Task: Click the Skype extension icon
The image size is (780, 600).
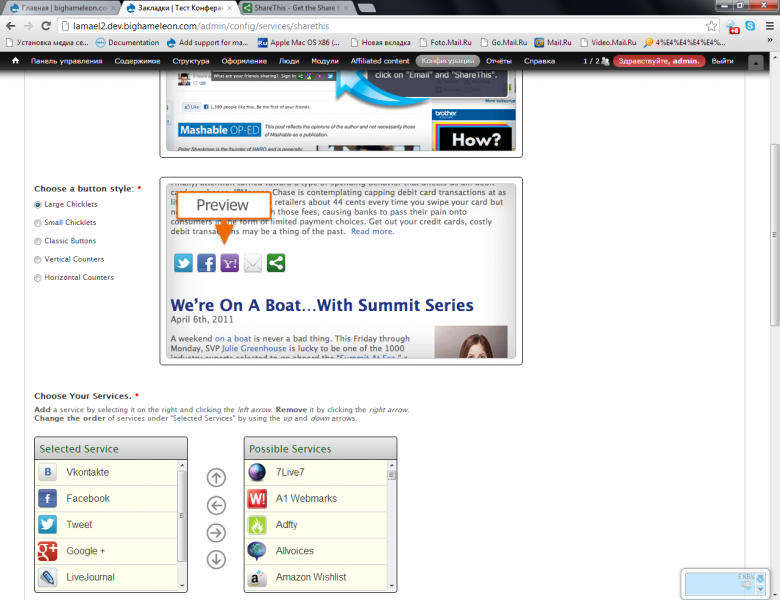Action: pyautogui.click(x=750, y=26)
